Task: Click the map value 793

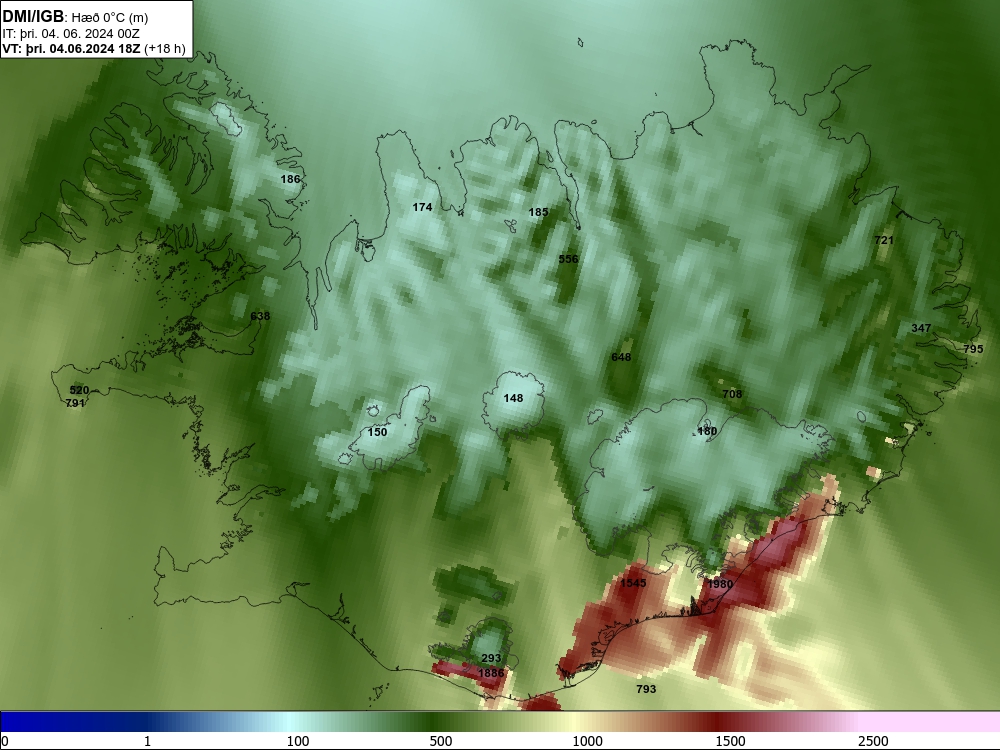Action: (646, 689)
